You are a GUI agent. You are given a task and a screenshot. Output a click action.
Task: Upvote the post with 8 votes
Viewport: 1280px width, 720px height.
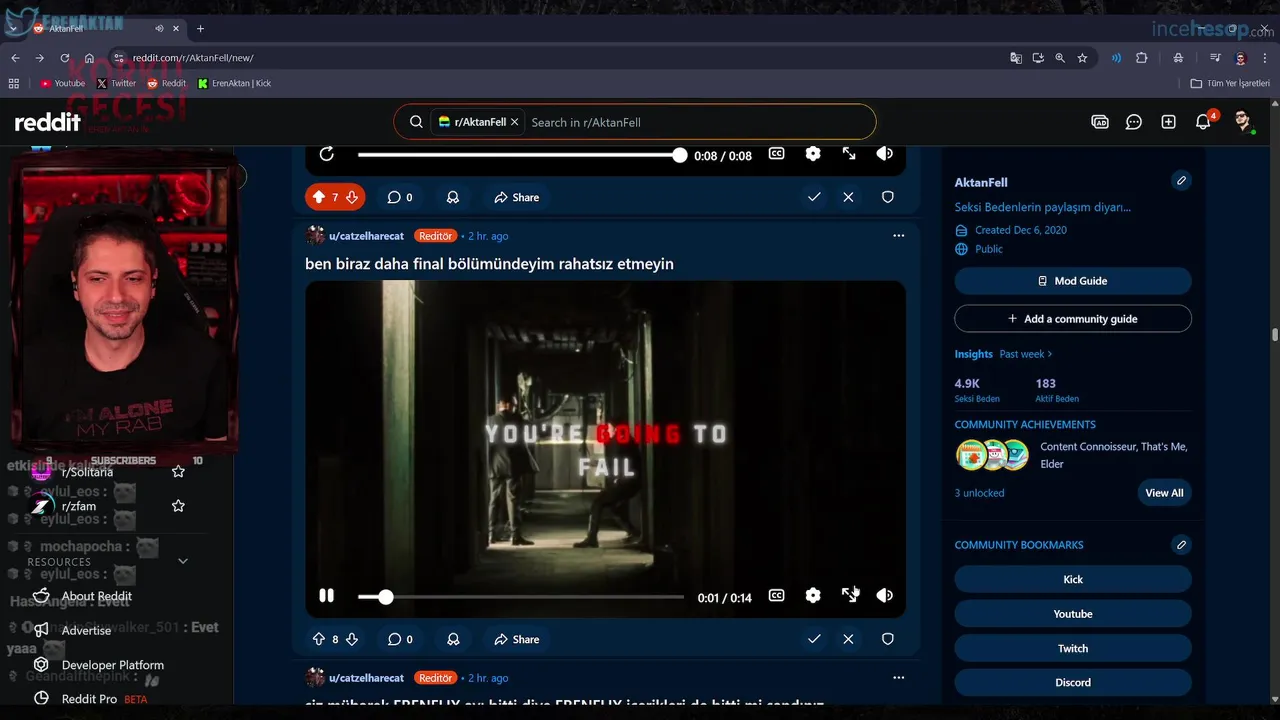[x=319, y=639]
